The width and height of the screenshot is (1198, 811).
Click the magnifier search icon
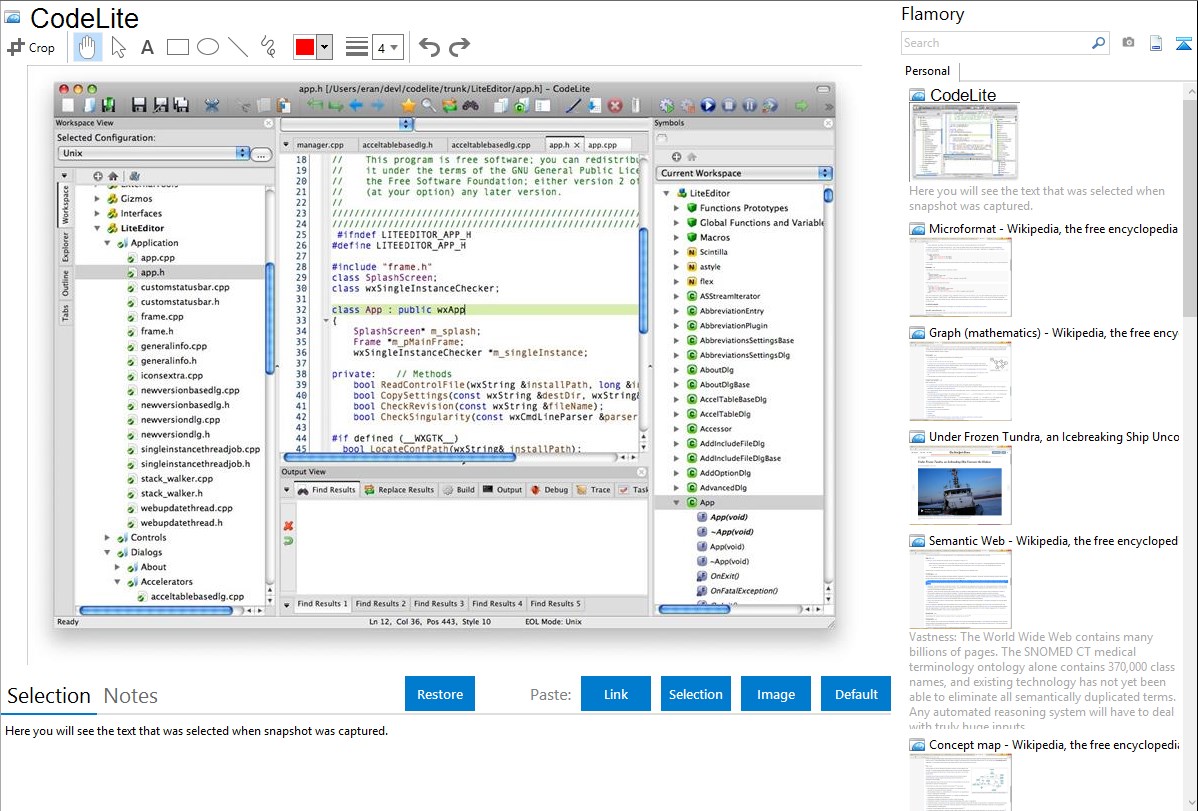(x=1099, y=43)
